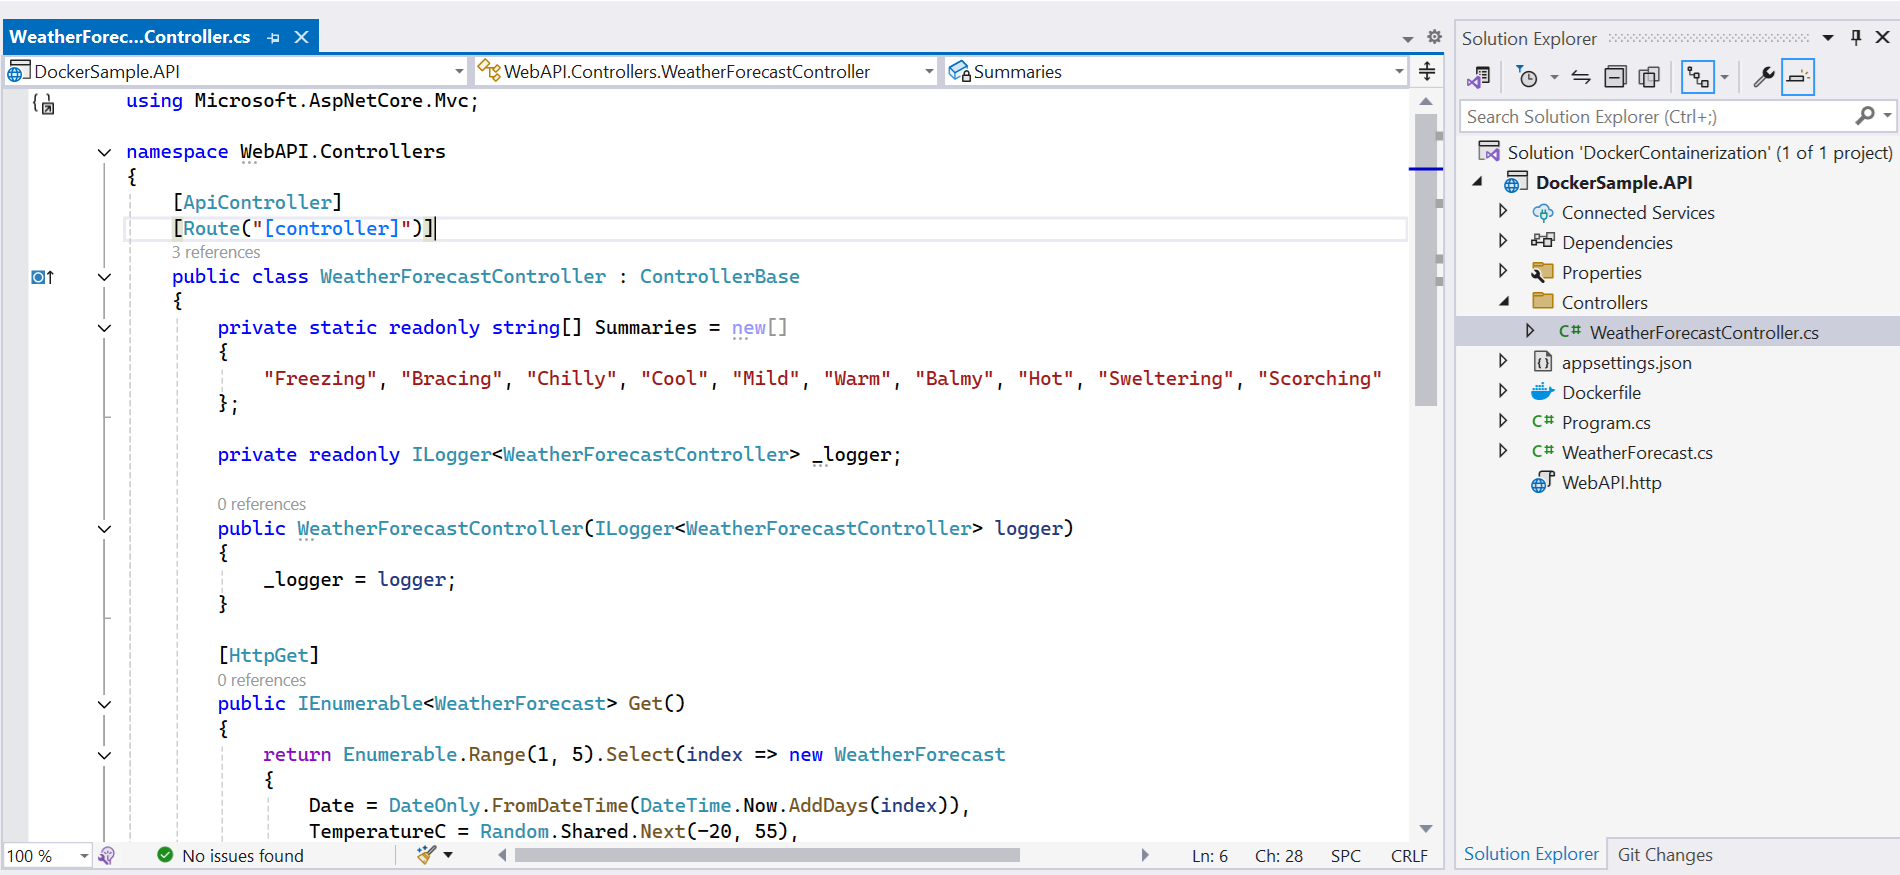Viewport: 1900px width, 875px height.
Task: Click the search magnifier icon in Solution Explorer
Action: point(1864,117)
